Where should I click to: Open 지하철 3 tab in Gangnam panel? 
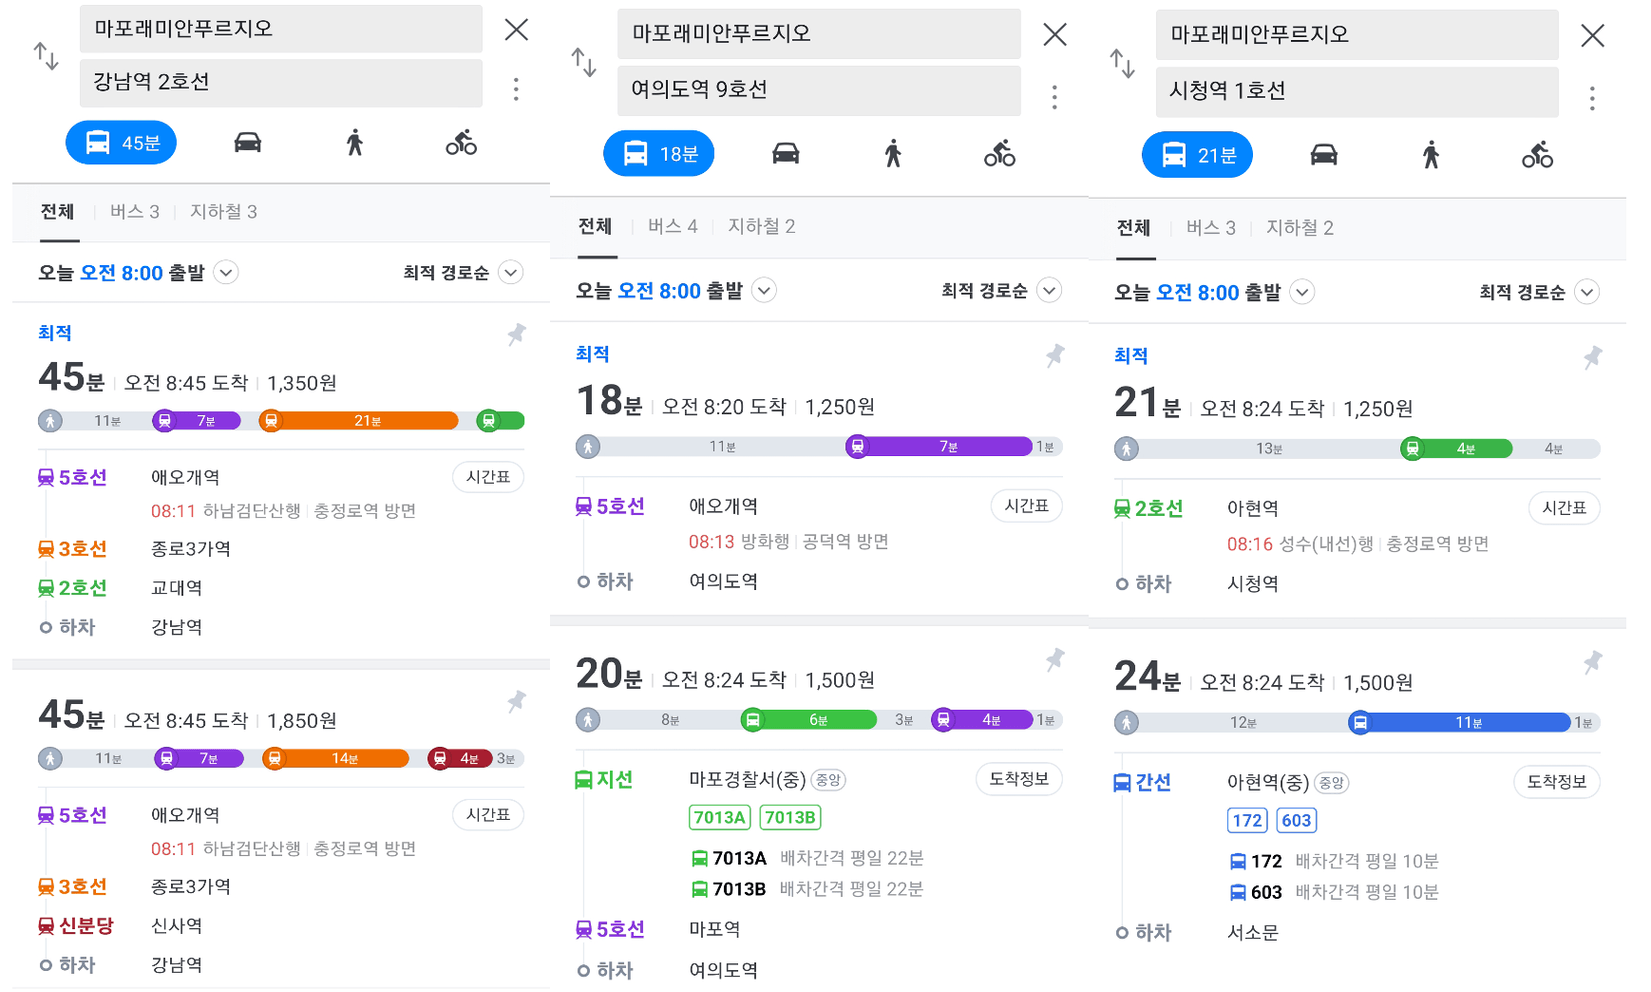pyautogui.click(x=224, y=212)
